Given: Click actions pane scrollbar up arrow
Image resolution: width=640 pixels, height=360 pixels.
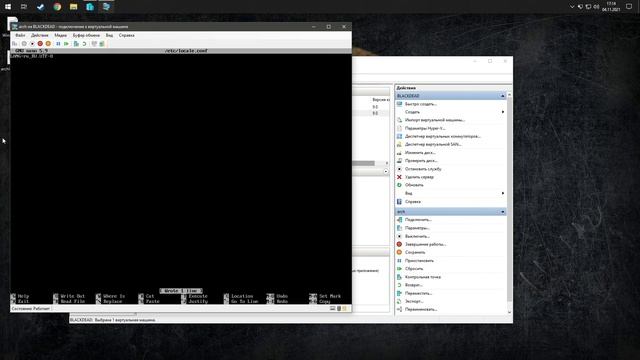Looking at the screenshot, I should 509,95.
